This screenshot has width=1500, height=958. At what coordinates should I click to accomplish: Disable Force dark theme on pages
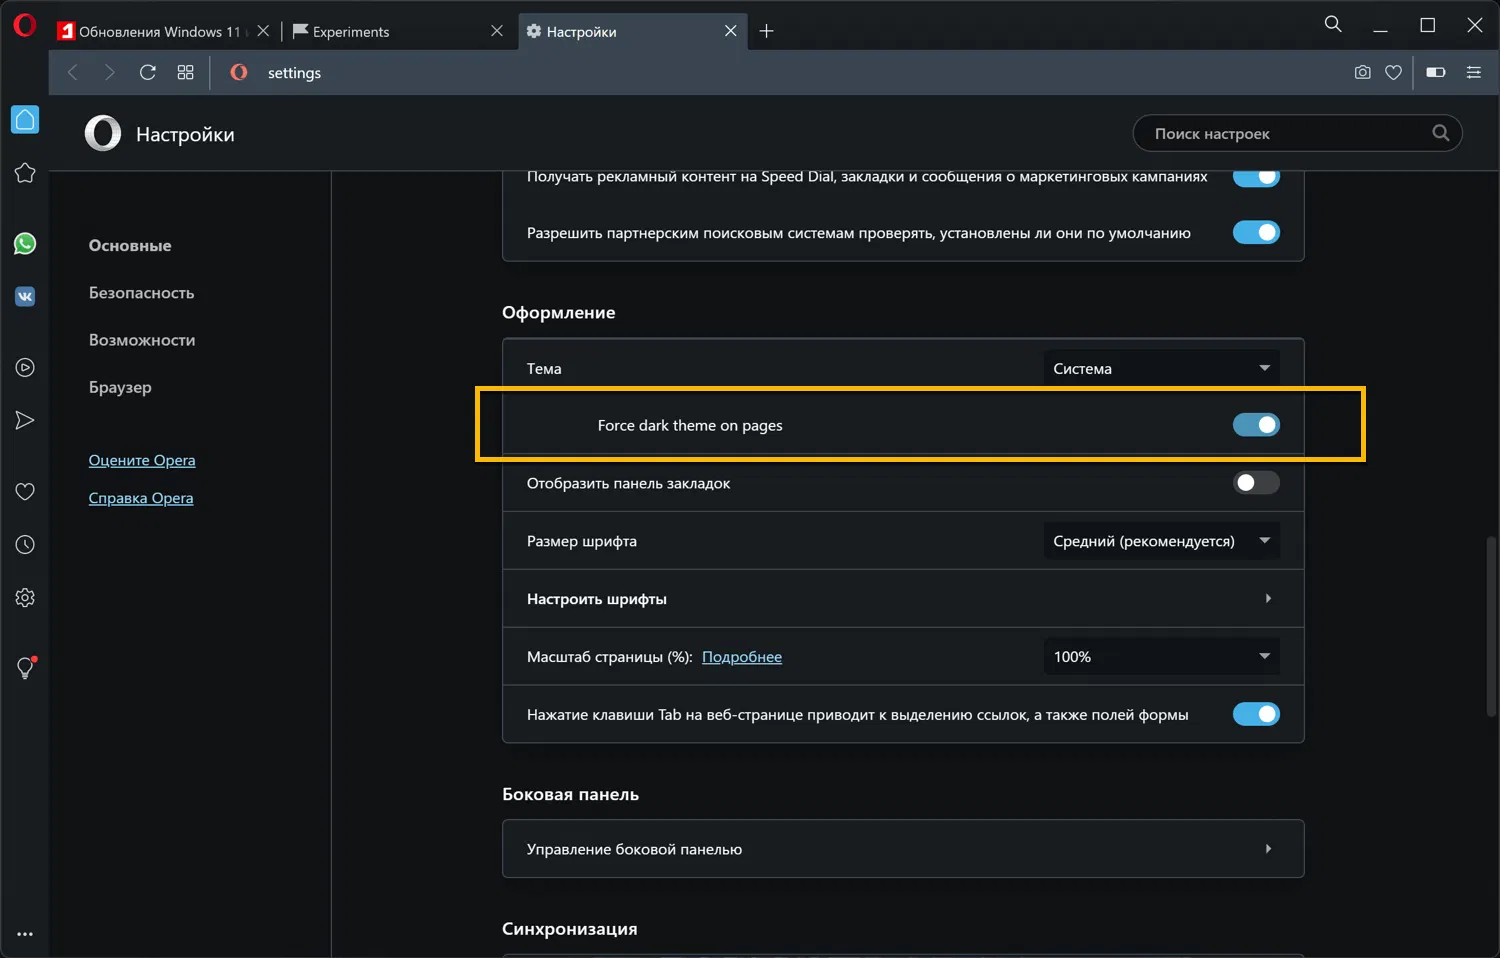[1256, 425]
